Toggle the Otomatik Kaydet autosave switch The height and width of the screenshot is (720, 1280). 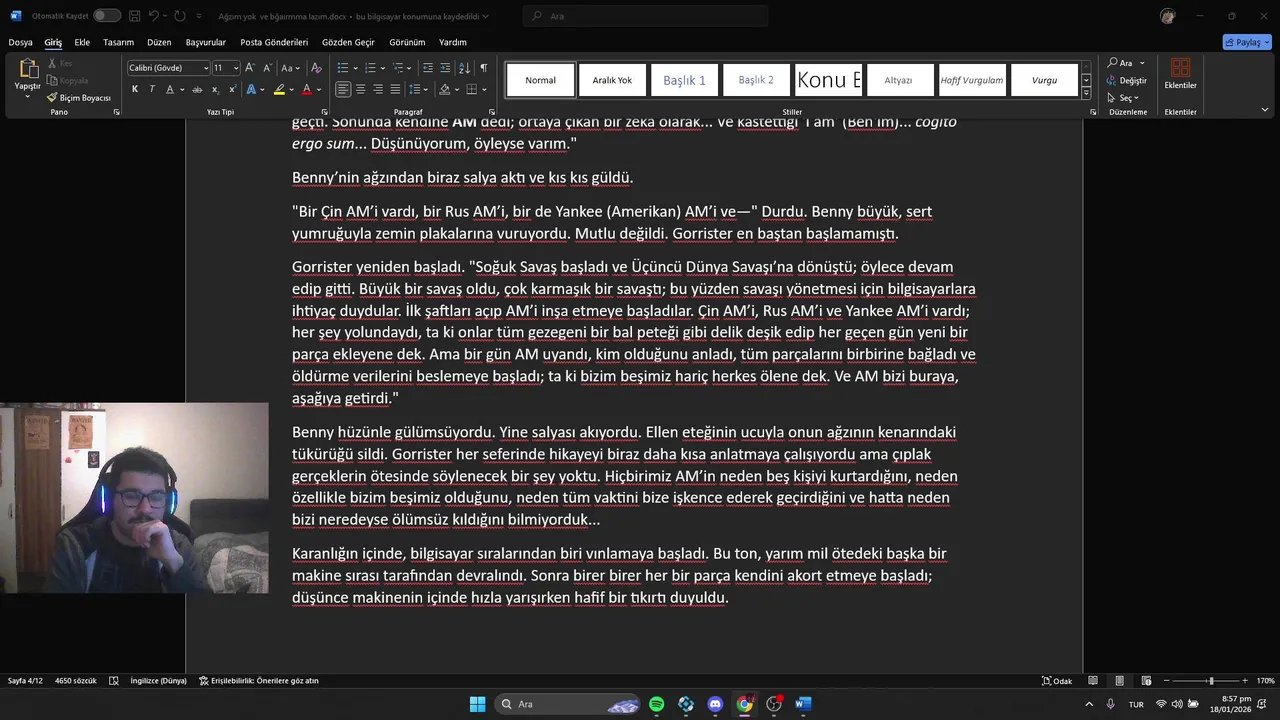(x=107, y=16)
